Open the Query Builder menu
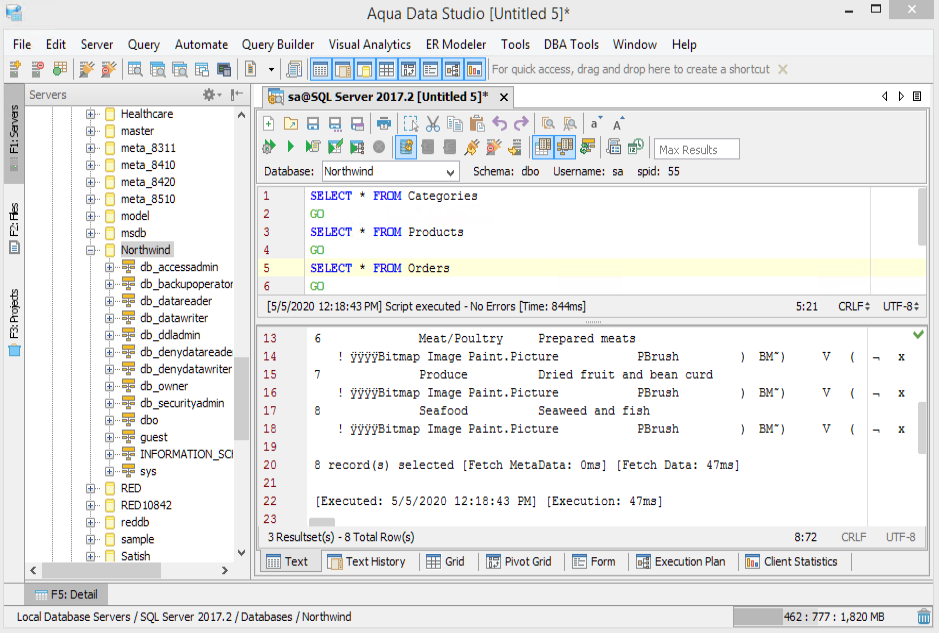 [x=278, y=44]
